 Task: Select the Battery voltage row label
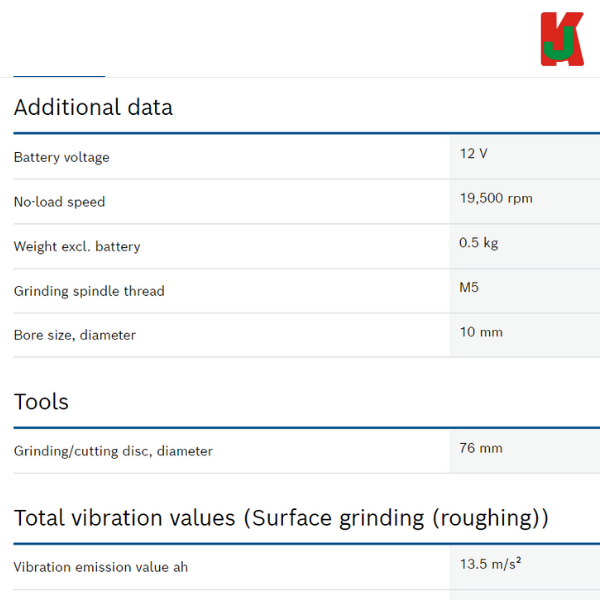(62, 157)
